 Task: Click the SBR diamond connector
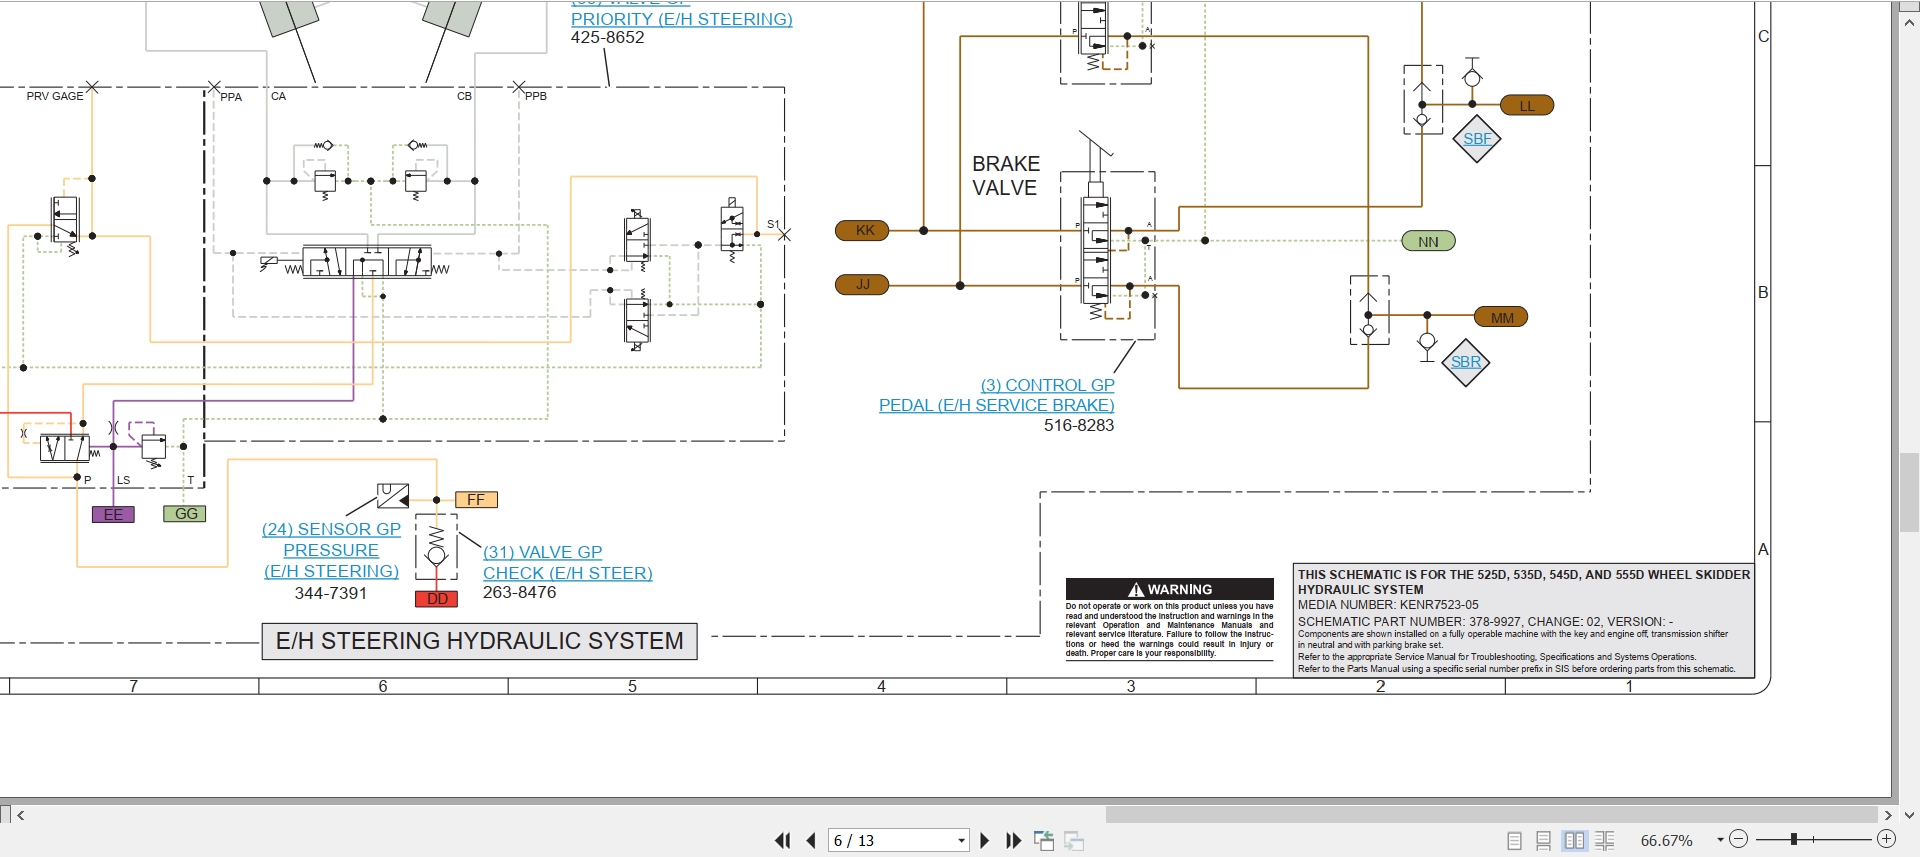click(1466, 362)
